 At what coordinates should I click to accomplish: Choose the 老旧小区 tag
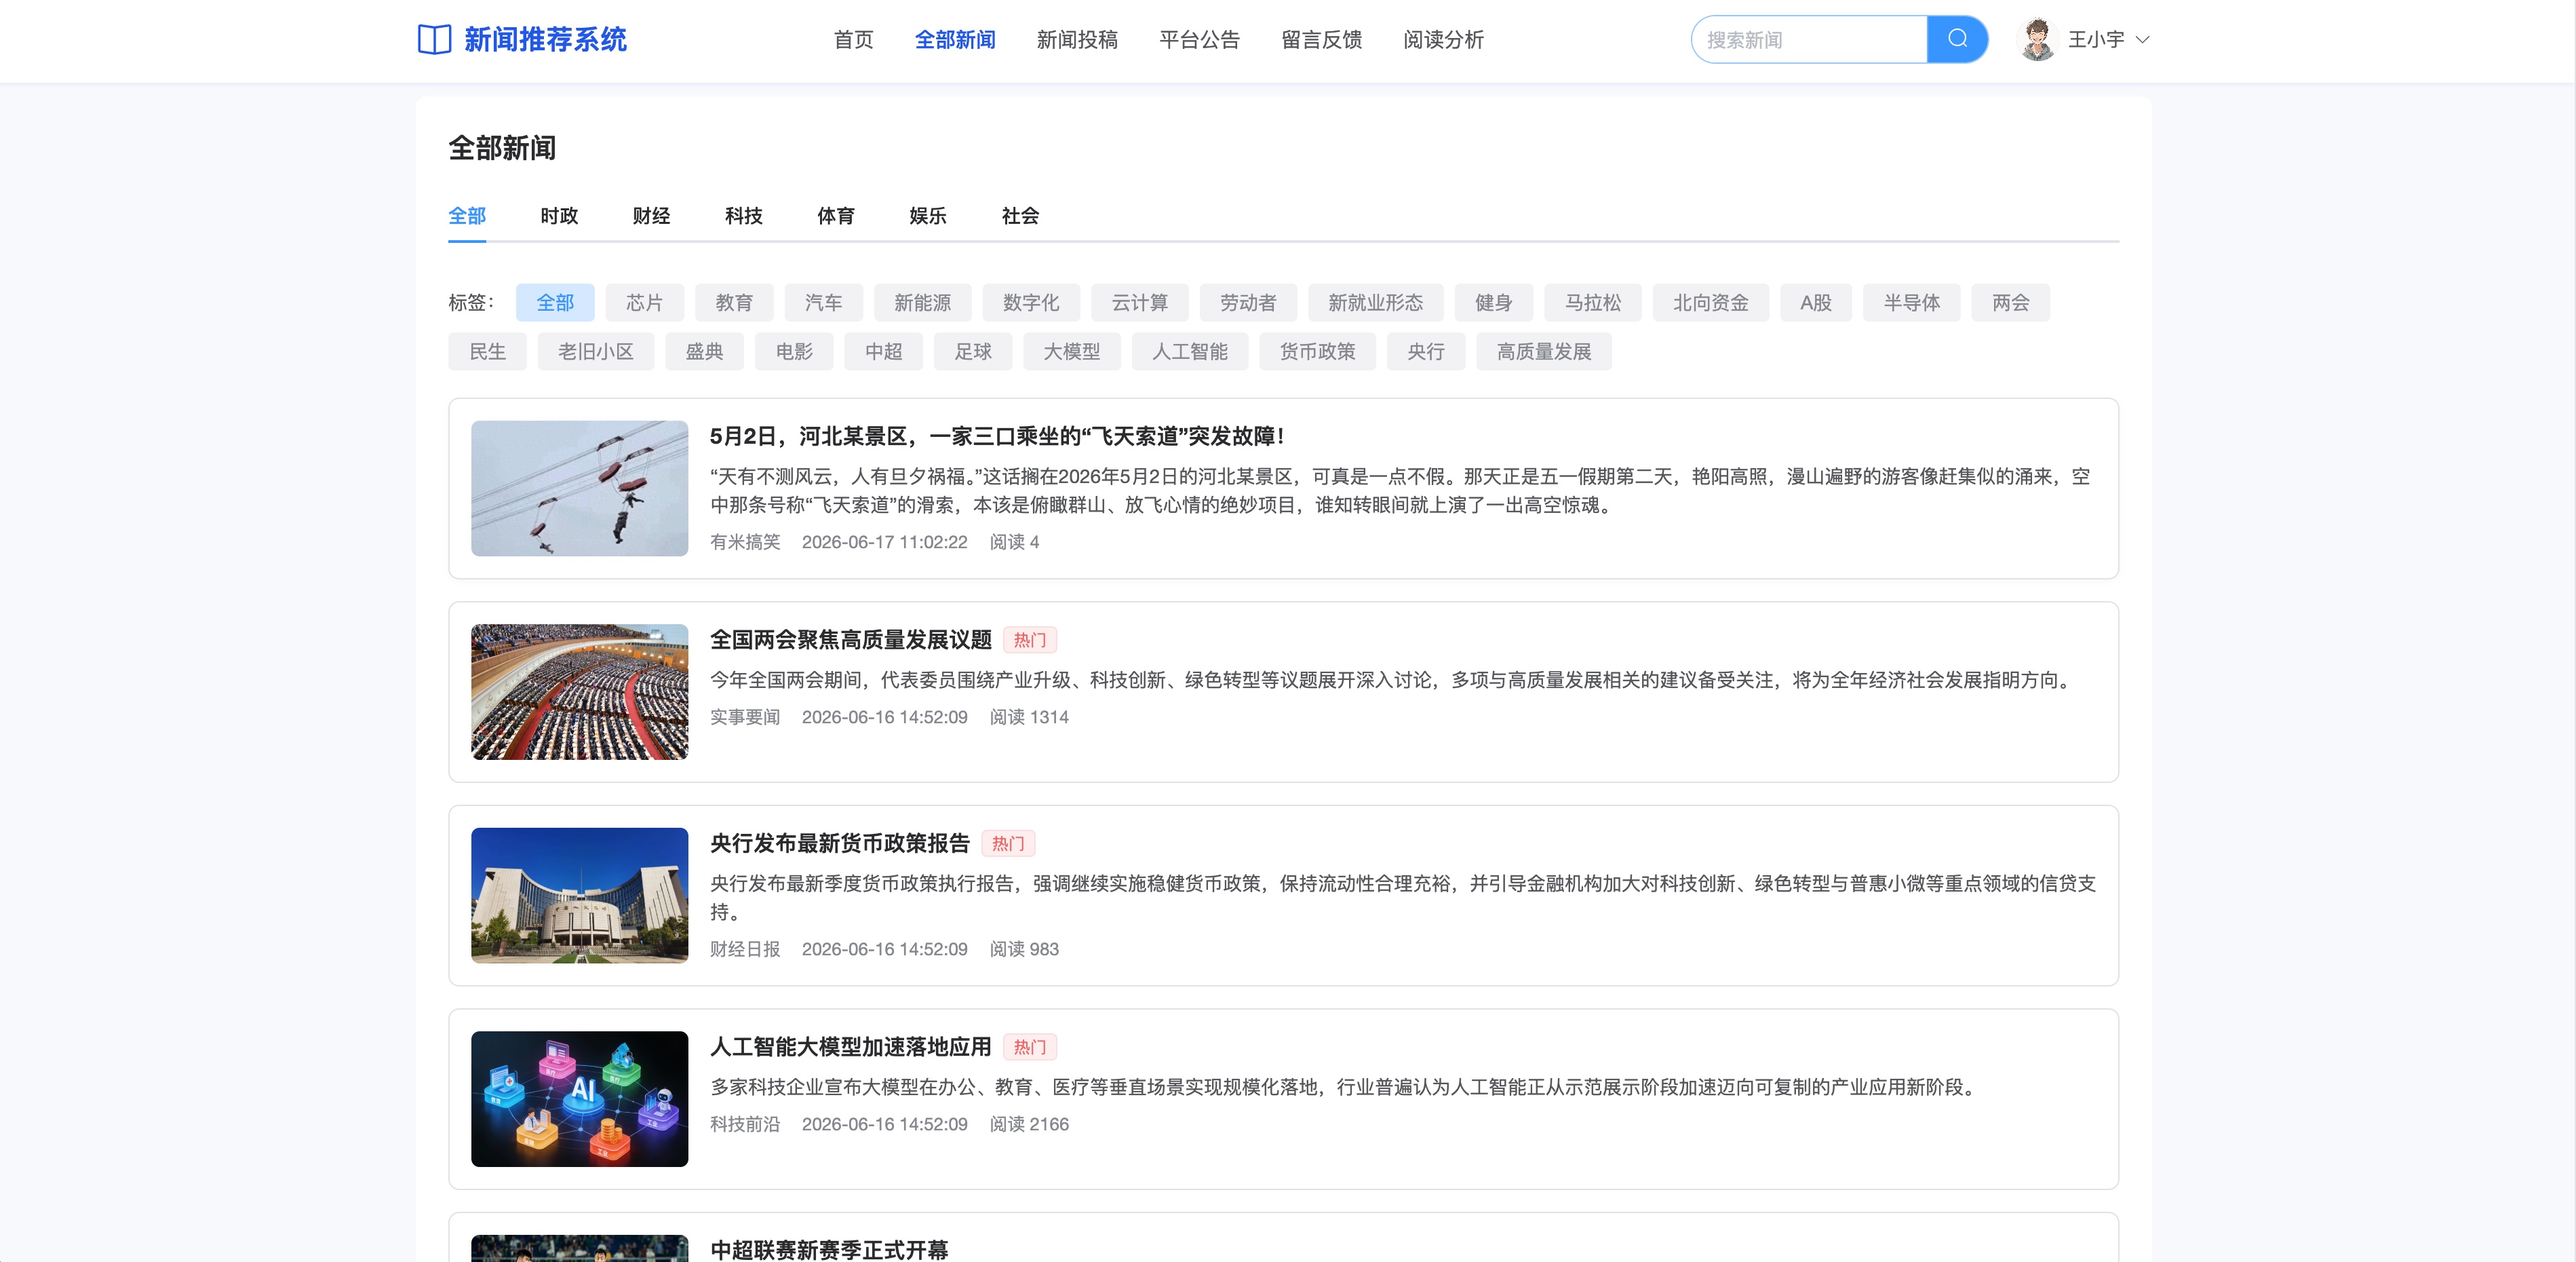(595, 351)
